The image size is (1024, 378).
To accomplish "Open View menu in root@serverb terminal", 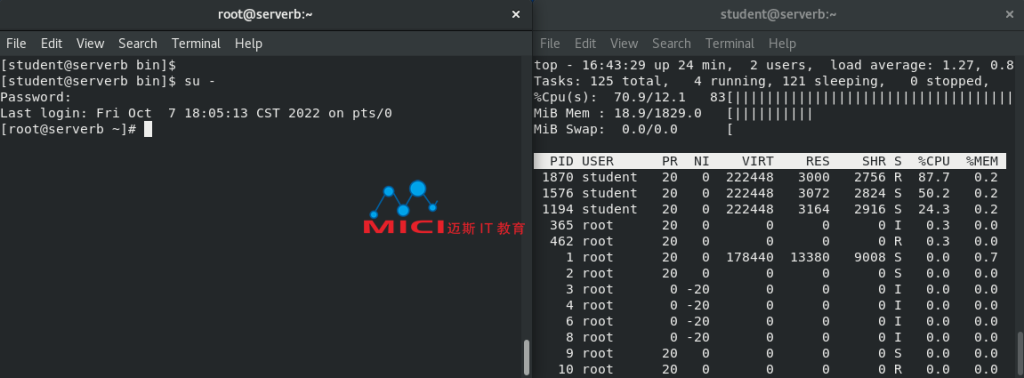I will pos(90,44).
